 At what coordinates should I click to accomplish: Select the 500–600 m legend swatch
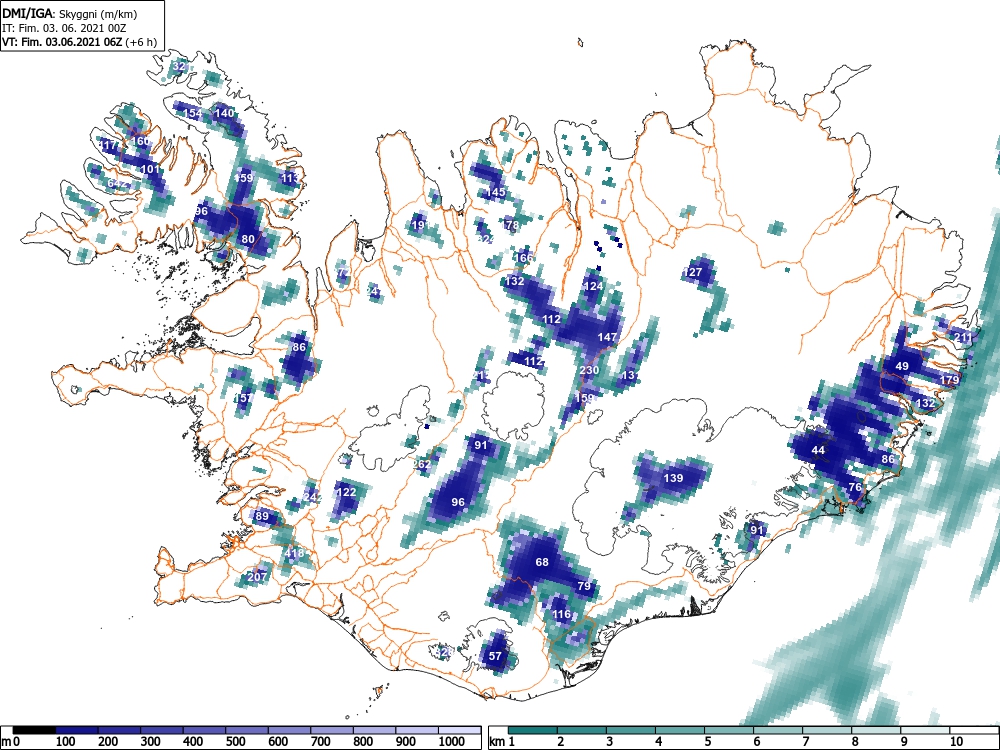point(247,730)
